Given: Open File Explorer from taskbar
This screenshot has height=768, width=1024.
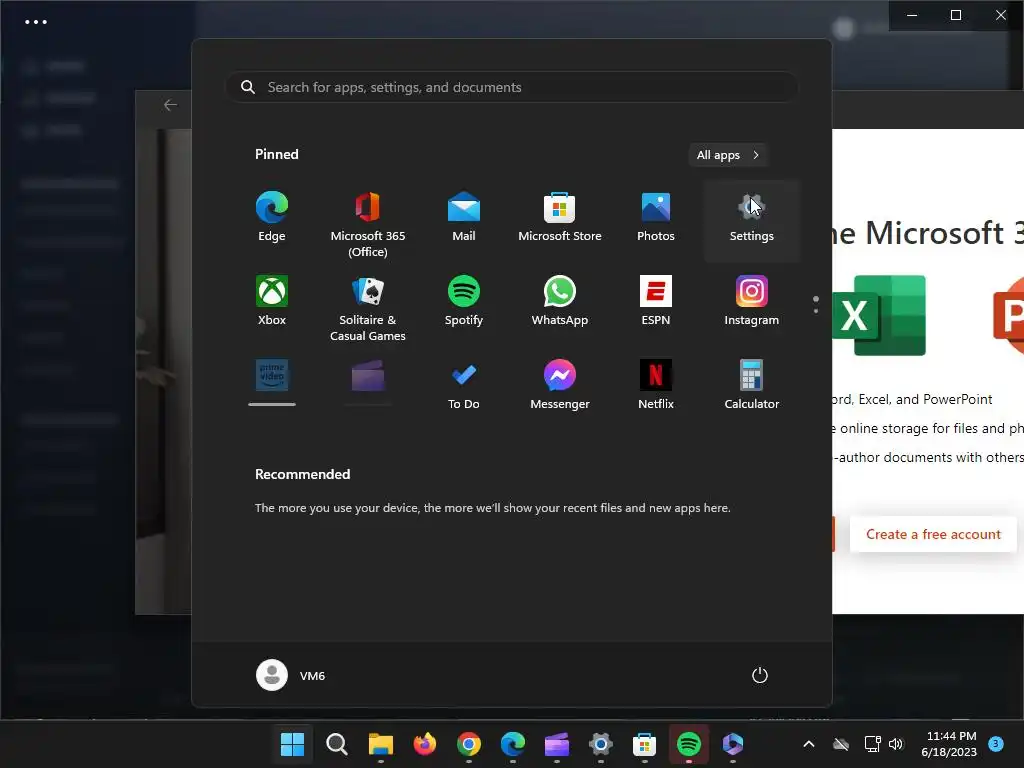Looking at the screenshot, I should (x=381, y=744).
